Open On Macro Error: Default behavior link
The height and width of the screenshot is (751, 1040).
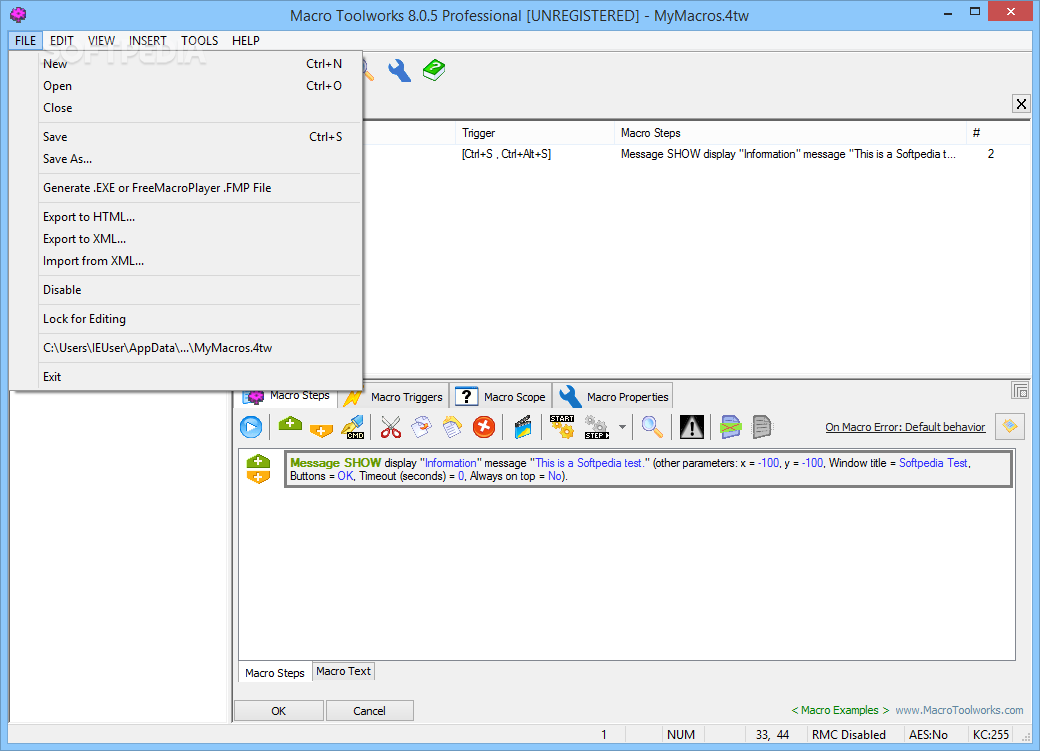(905, 427)
